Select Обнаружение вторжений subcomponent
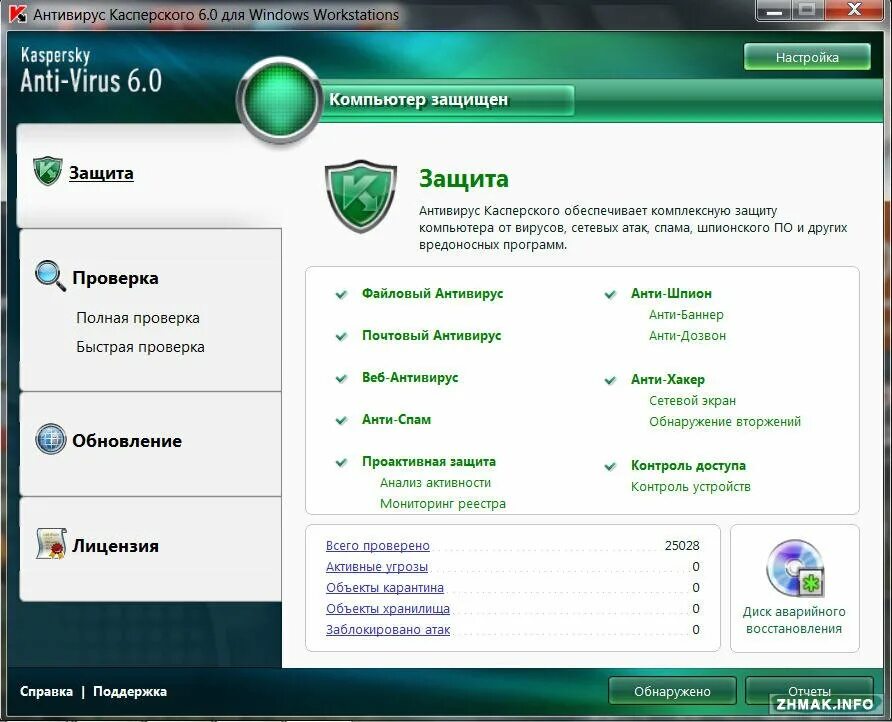Screen dimensions: 892x722 725,422
